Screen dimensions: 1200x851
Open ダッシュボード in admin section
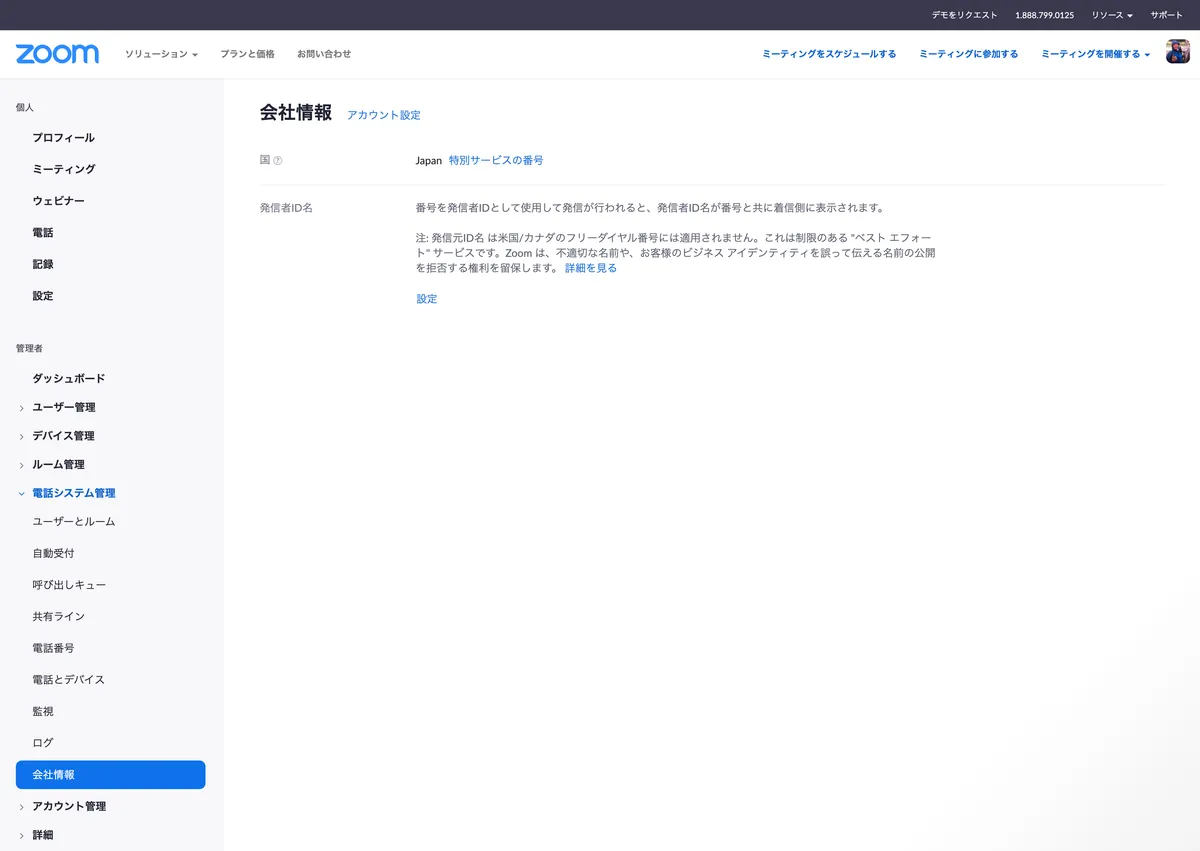(68, 378)
